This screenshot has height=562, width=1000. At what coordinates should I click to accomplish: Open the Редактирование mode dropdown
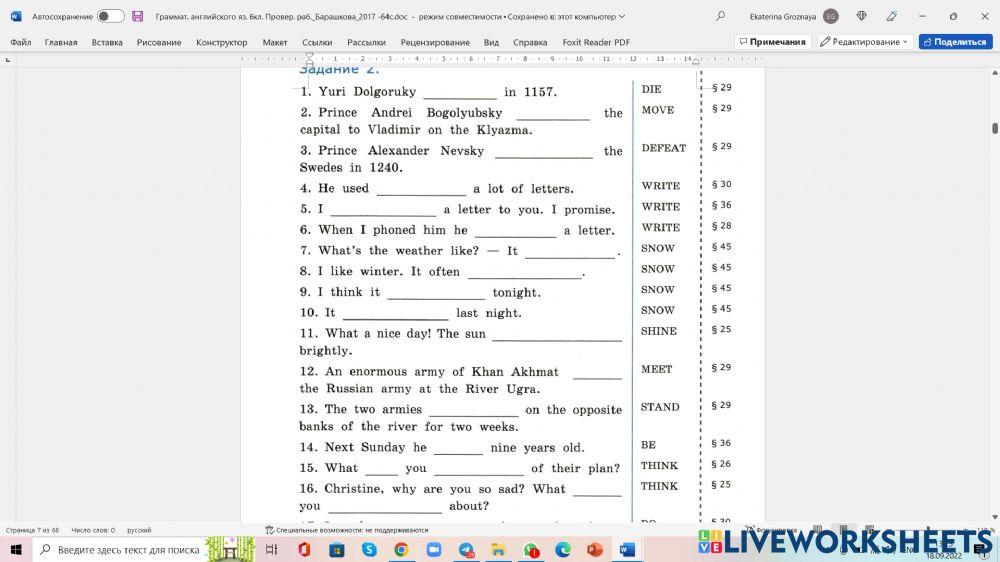(865, 42)
